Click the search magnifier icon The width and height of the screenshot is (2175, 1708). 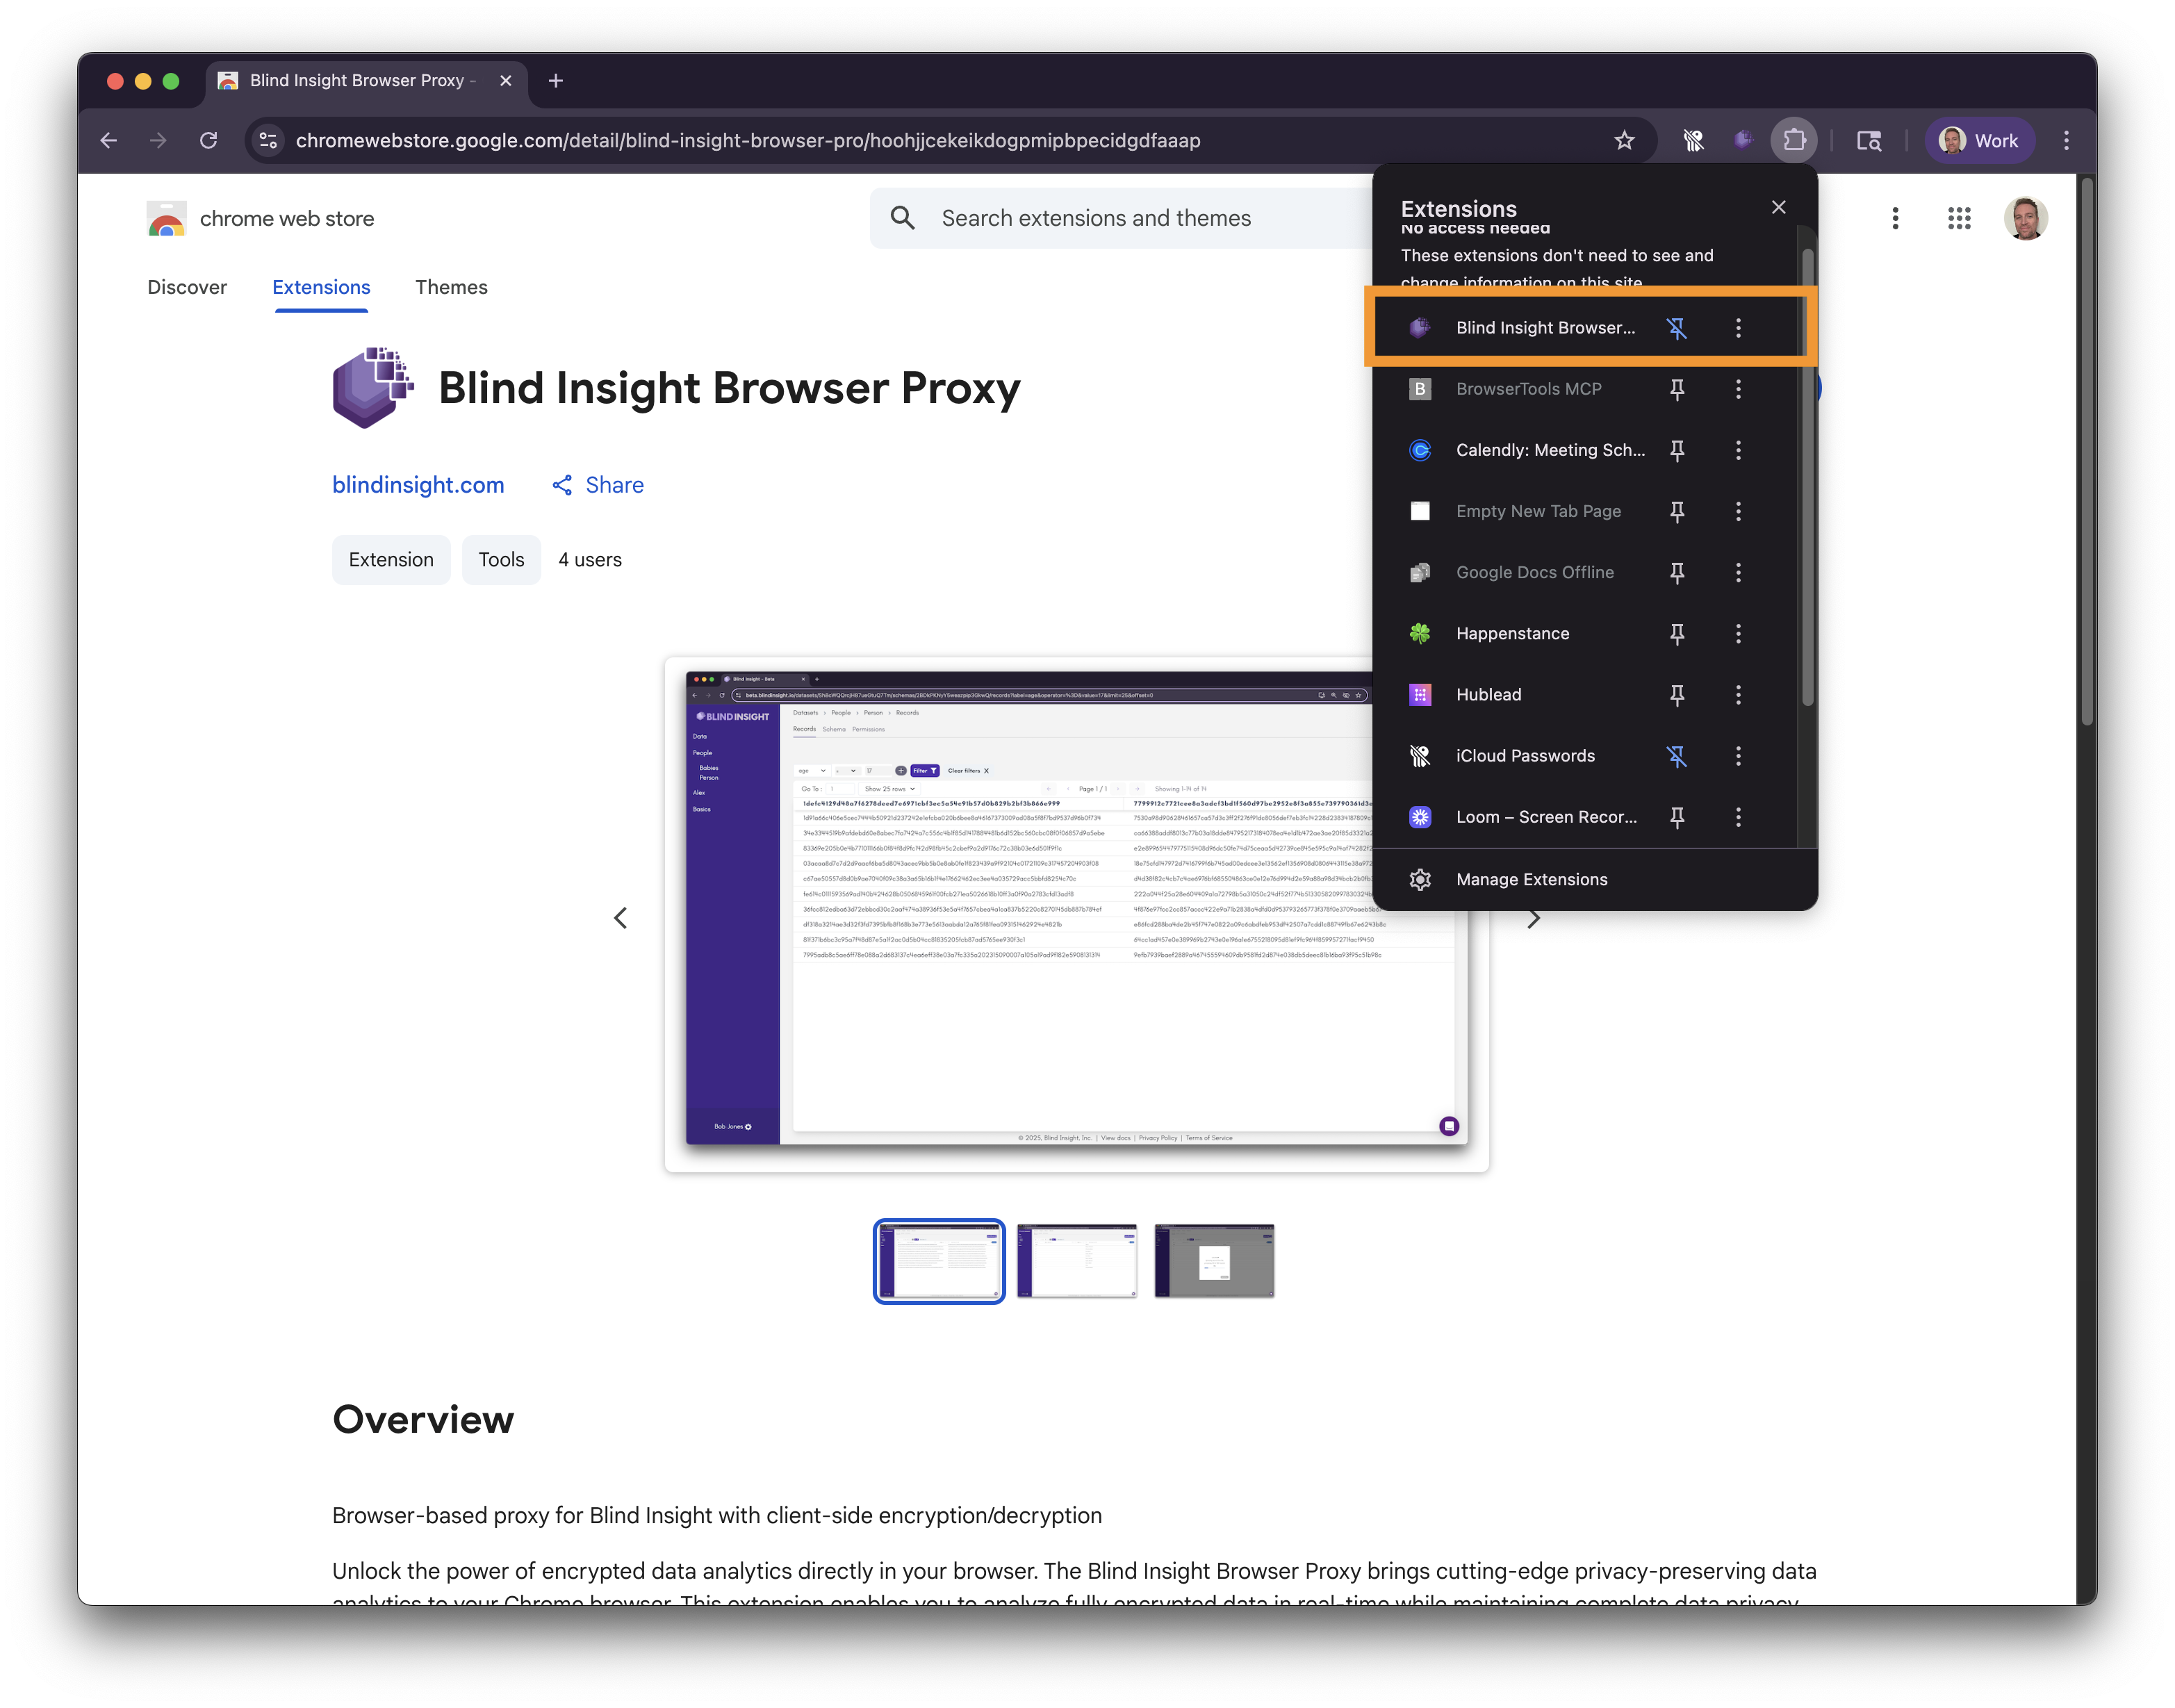point(902,218)
